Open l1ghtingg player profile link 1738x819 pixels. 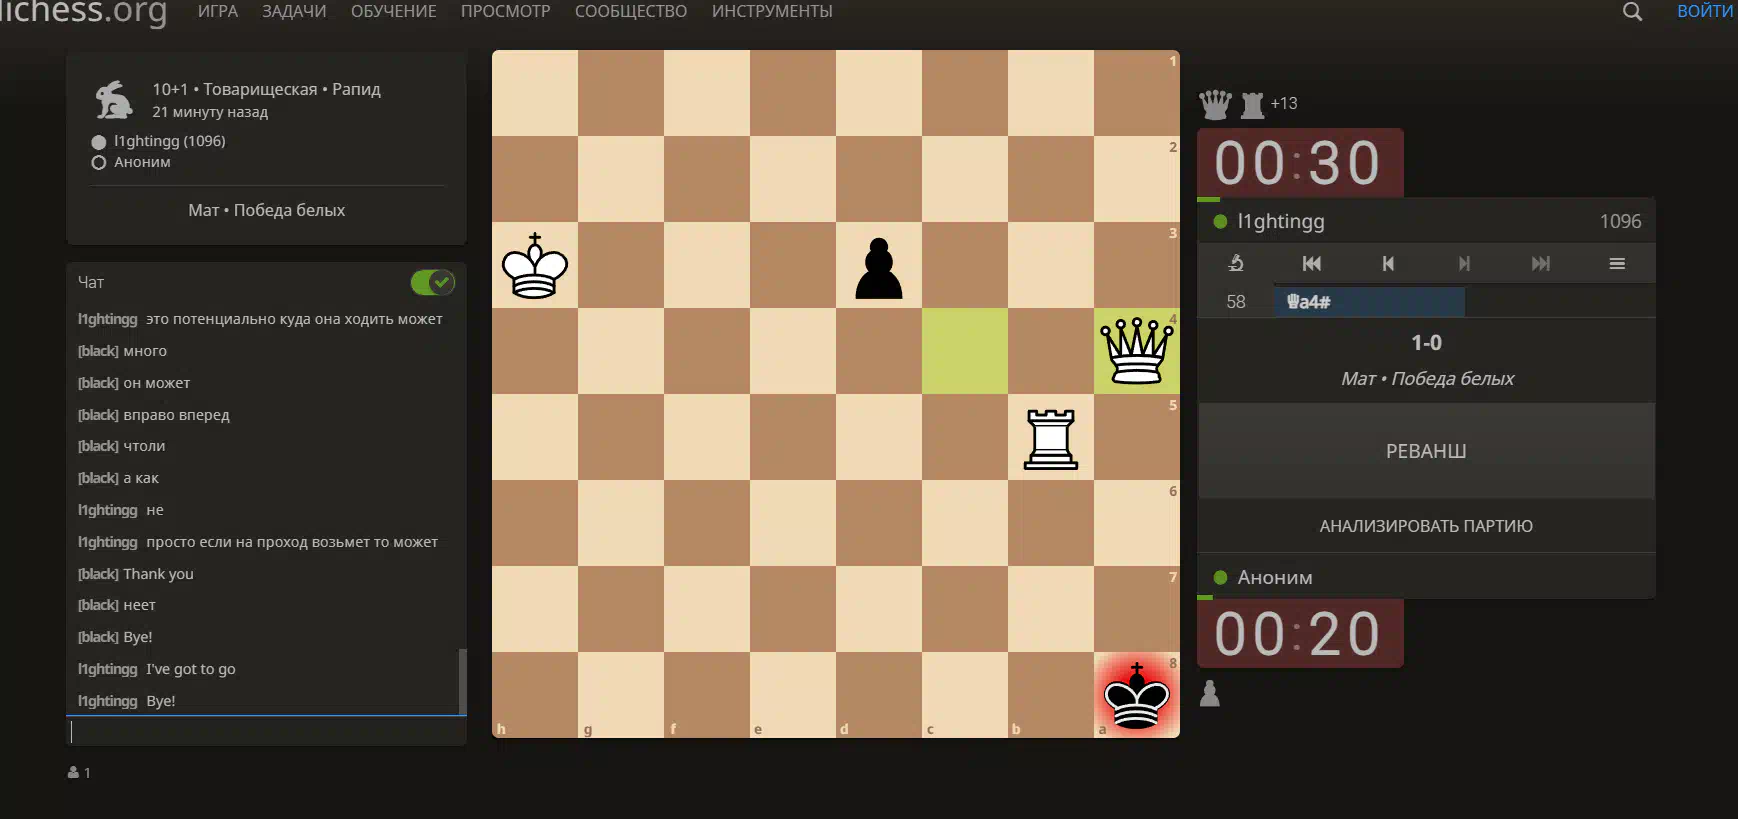coord(1280,222)
